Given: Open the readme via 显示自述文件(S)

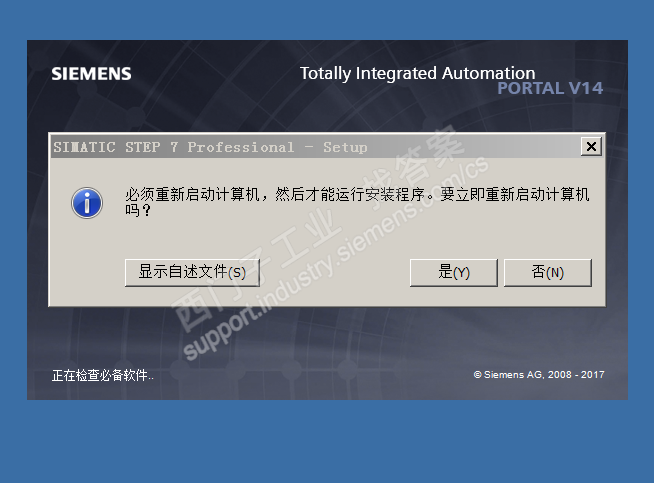Looking at the screenshot, I should click(192, 272).
